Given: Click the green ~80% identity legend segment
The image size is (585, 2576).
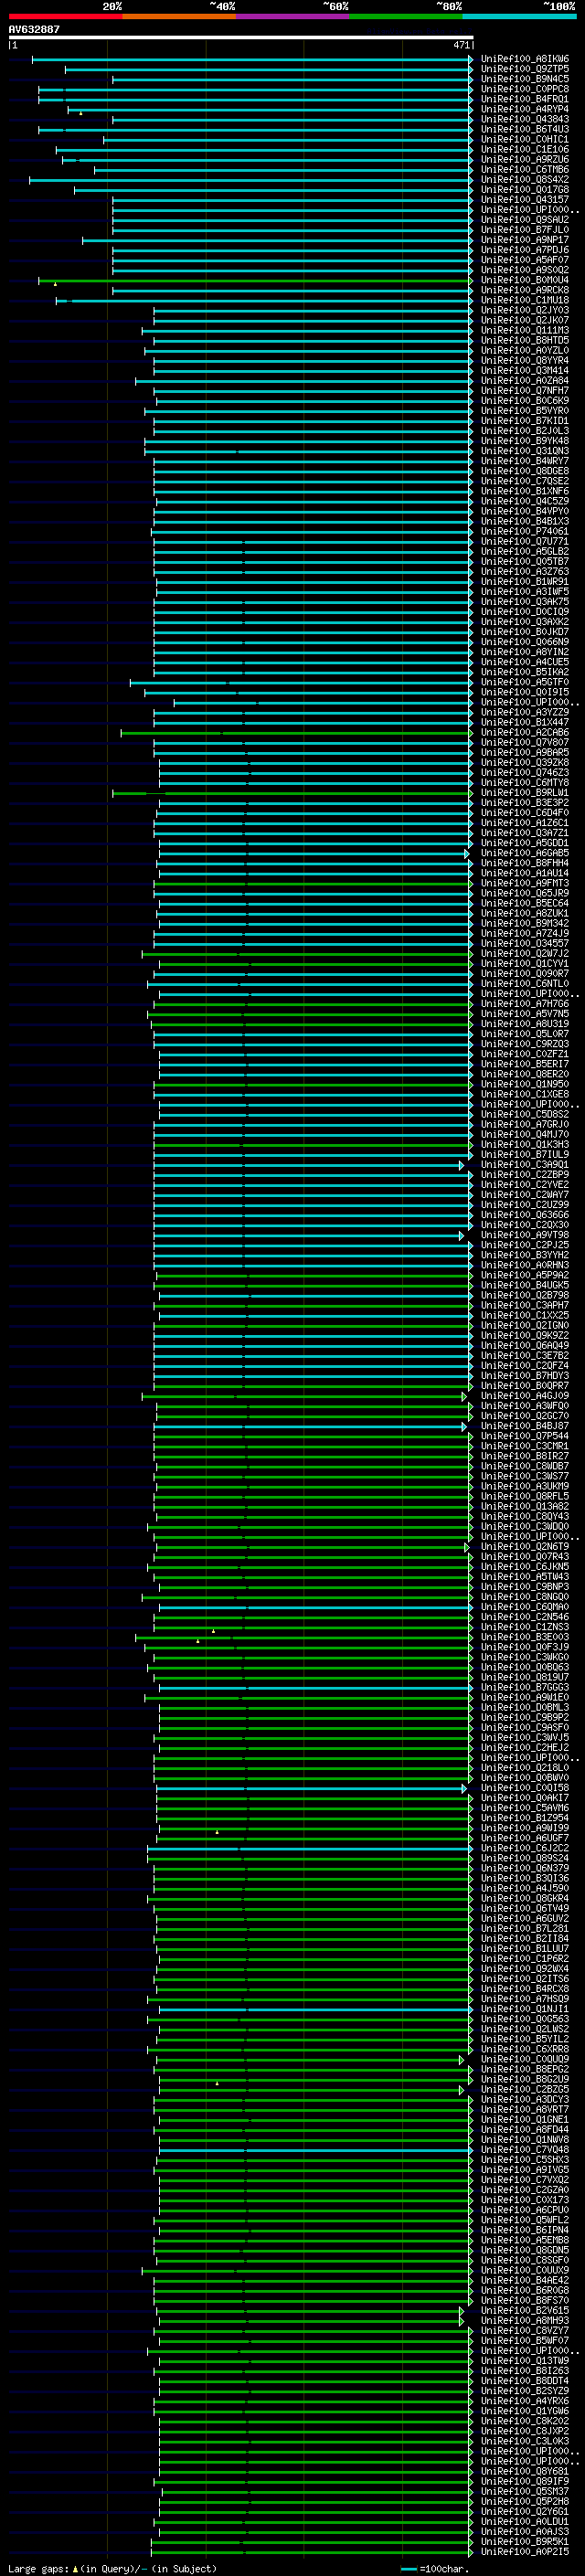Looking at the screenshot, I should pos(406,16).
